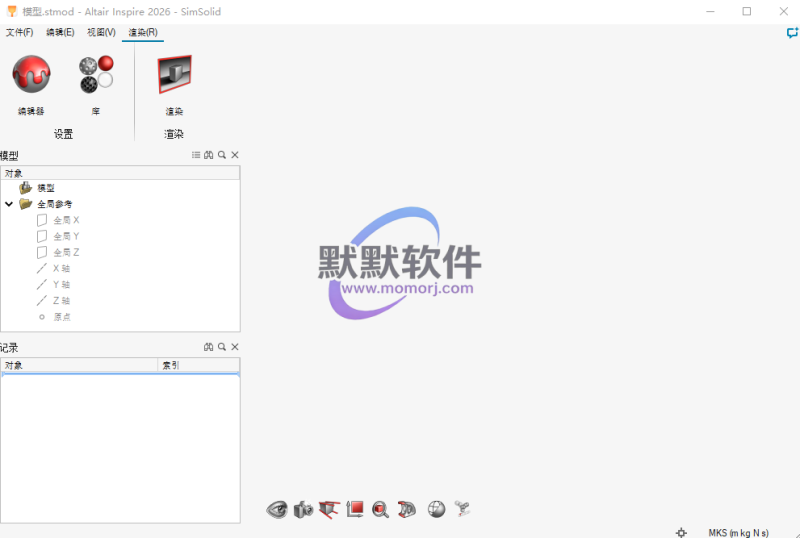
Task: Click the list view icon in 模型 panel header
Action: [196, 155]
